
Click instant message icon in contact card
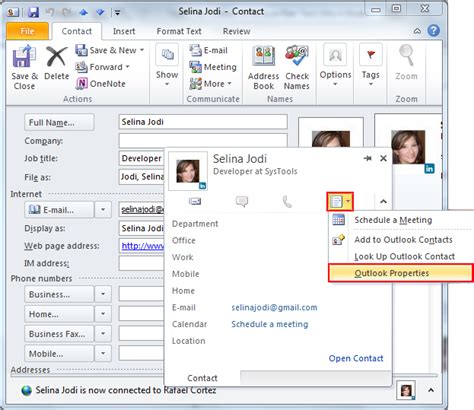point(242,201)
